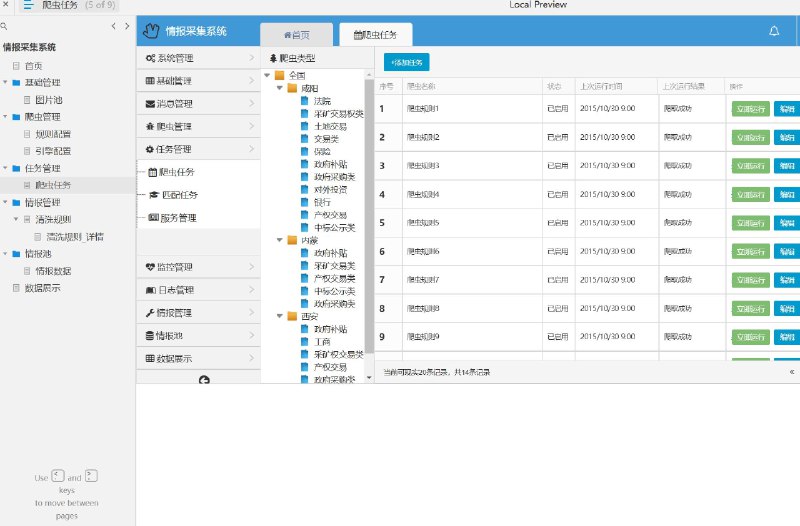Screen dimensions: 800x526
Task: Click the 全国 folder icon in tree
Action: pos(280,76)
